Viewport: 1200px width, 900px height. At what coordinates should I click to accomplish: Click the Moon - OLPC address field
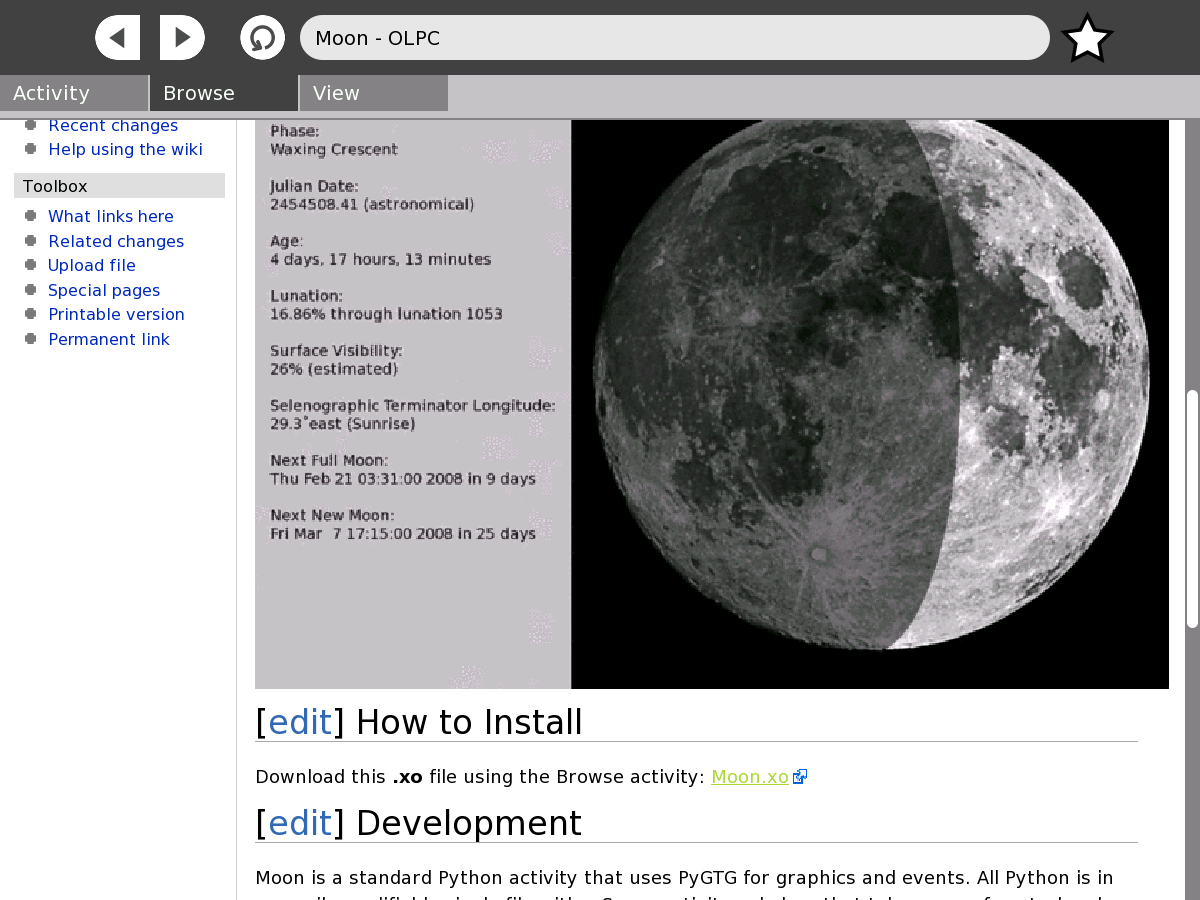674,38
